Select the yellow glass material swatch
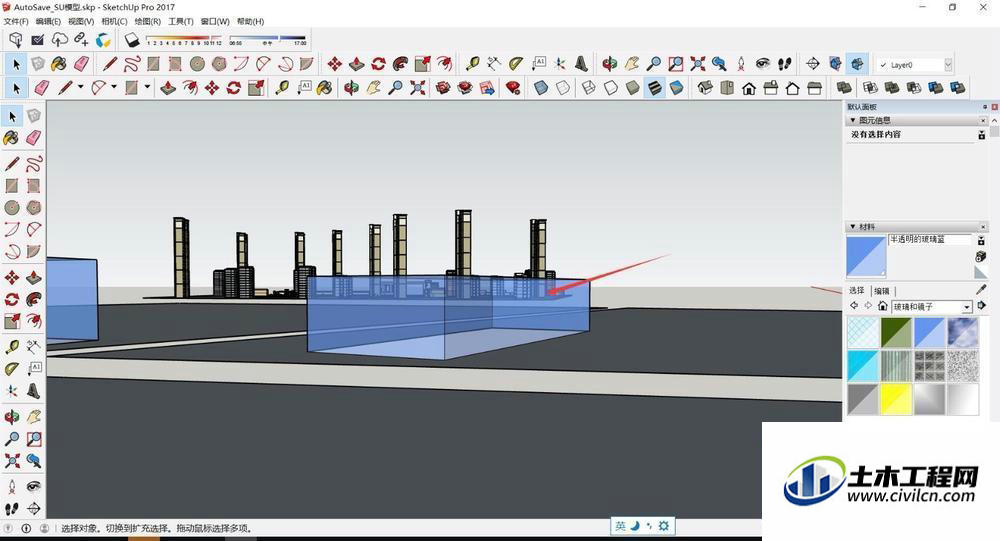This screenshot has width=1000, height=541. click(x=896, y=399)
